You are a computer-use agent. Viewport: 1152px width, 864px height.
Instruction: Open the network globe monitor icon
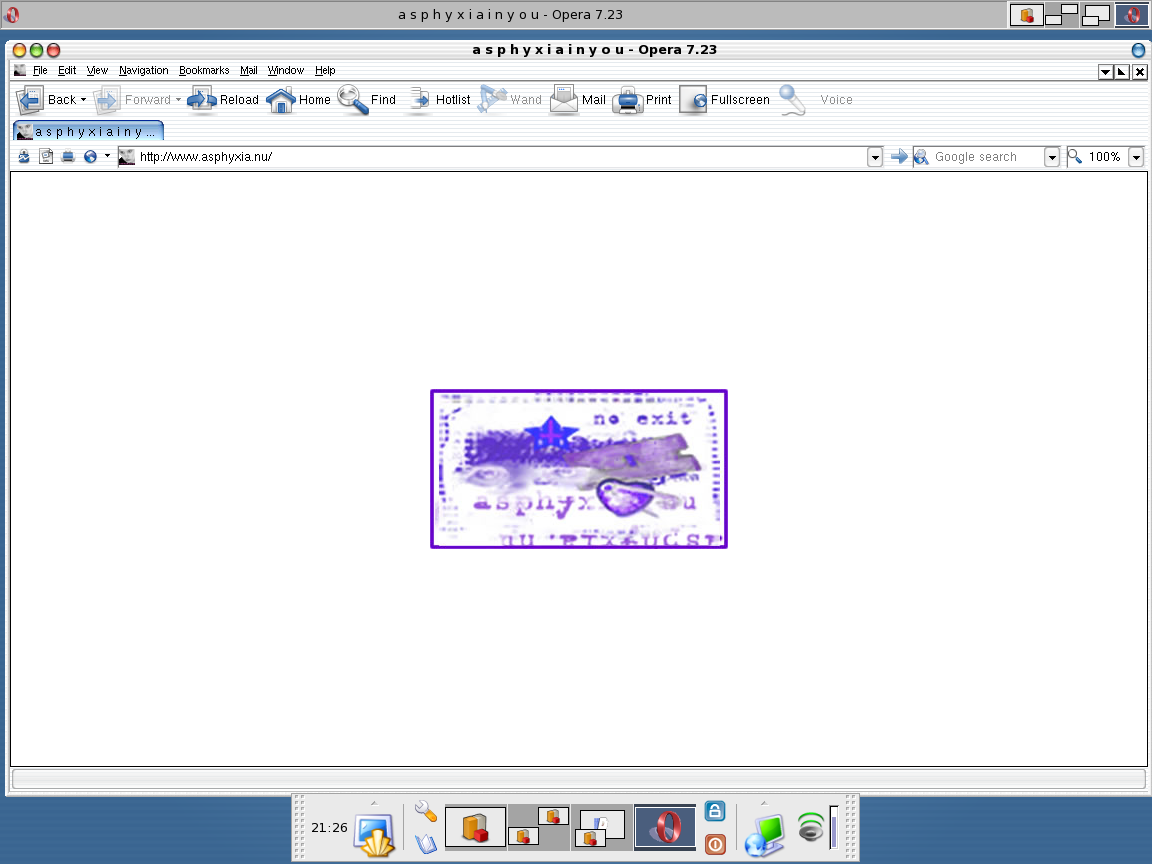click(764, 835)
